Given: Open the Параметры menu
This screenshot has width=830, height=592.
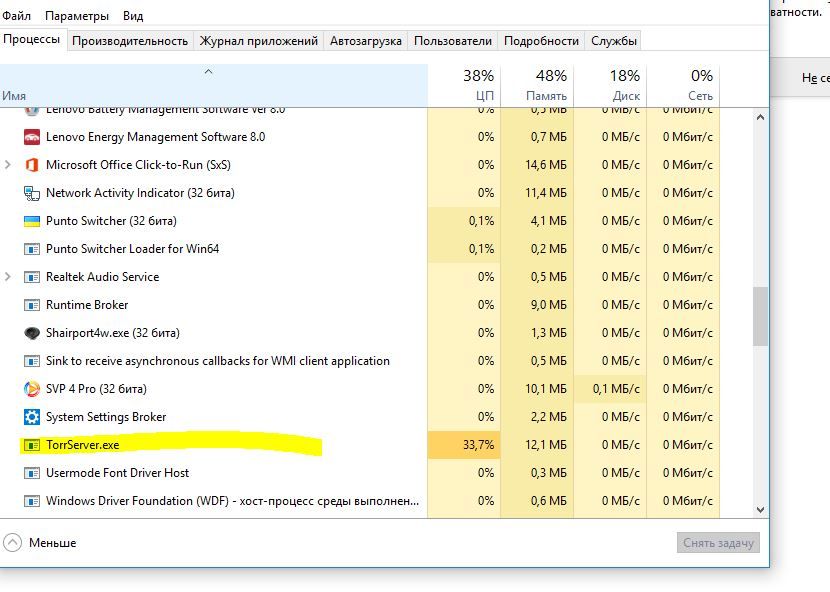Looking at the screenshot, I should [77, 16].
